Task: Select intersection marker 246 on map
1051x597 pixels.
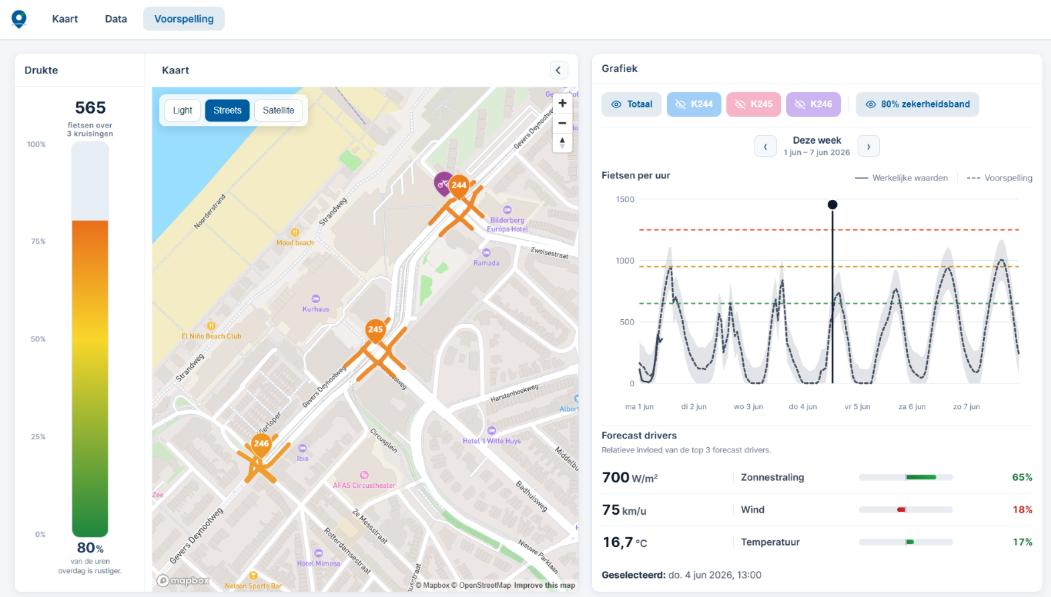Action: (x=261, y=444)
